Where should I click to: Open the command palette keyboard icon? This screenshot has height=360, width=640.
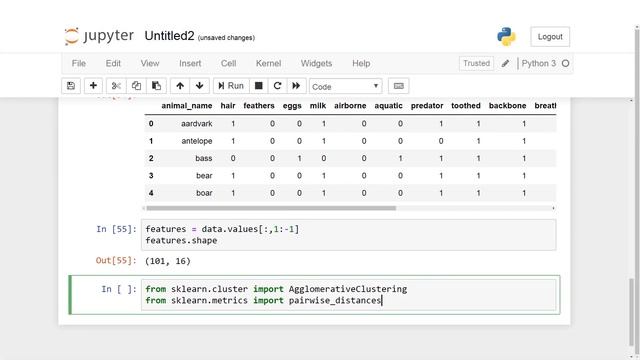click(398, 86)
